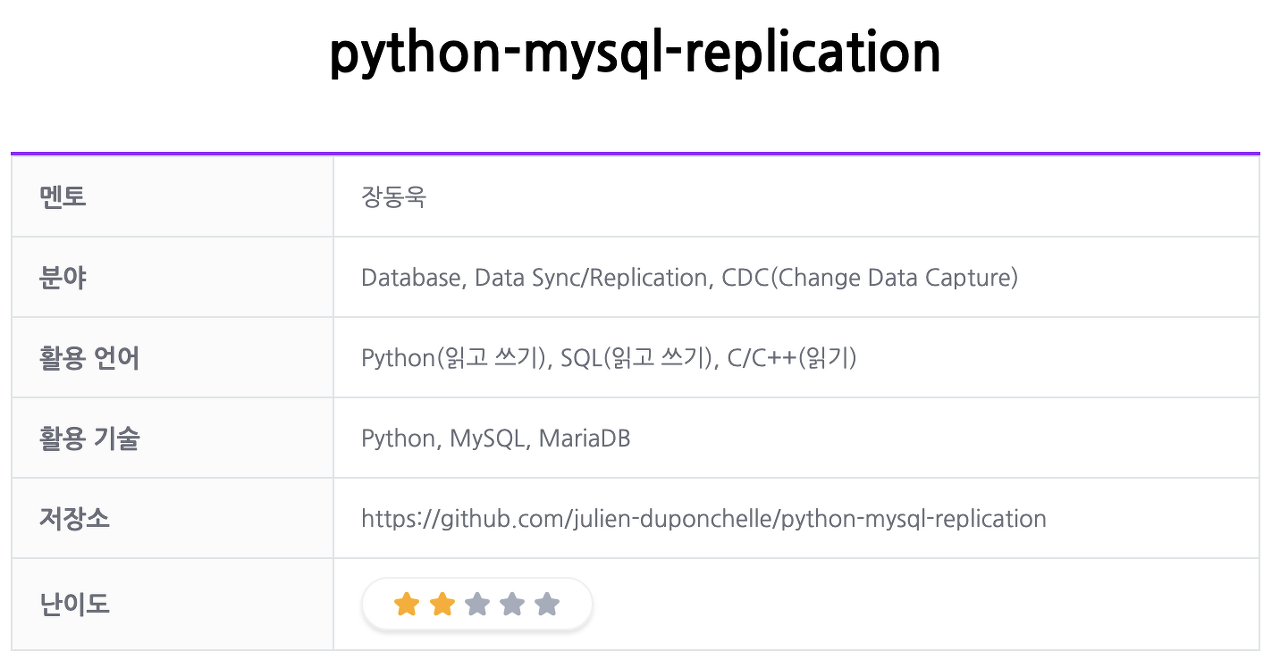Click the star rating pill container
The image size is (1280, 668).
pos(477,604)
